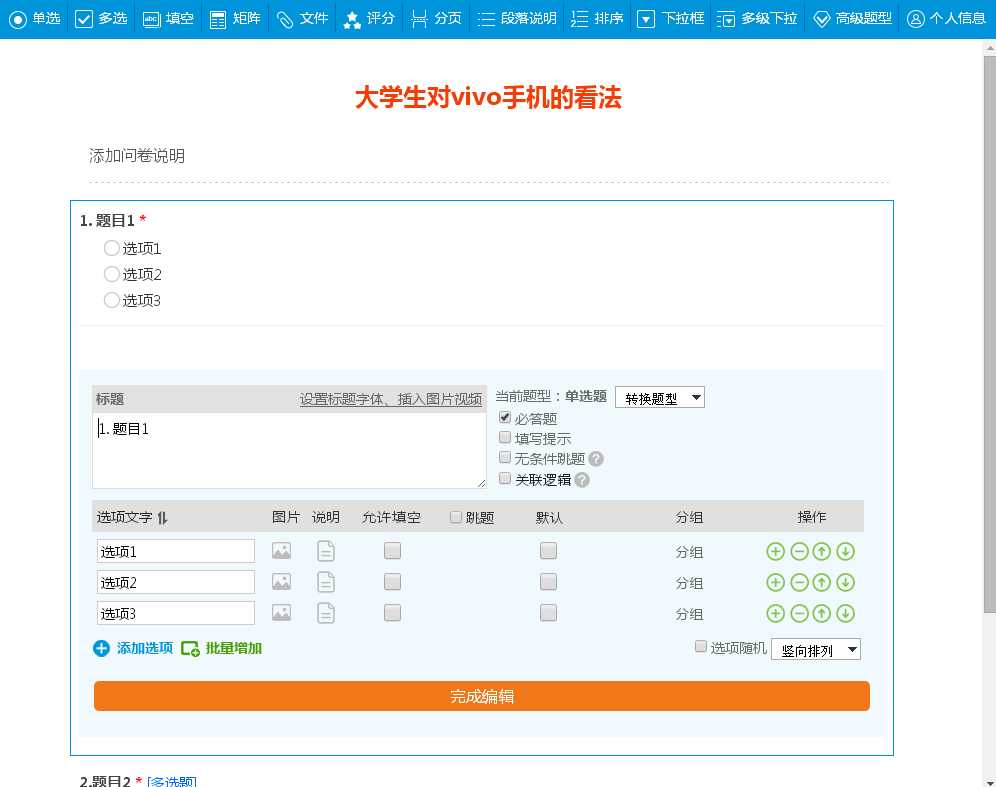The width and height of the screenshot is (996, 787).
Task: Open the 转换题型 dropdown
Action: 660,398
